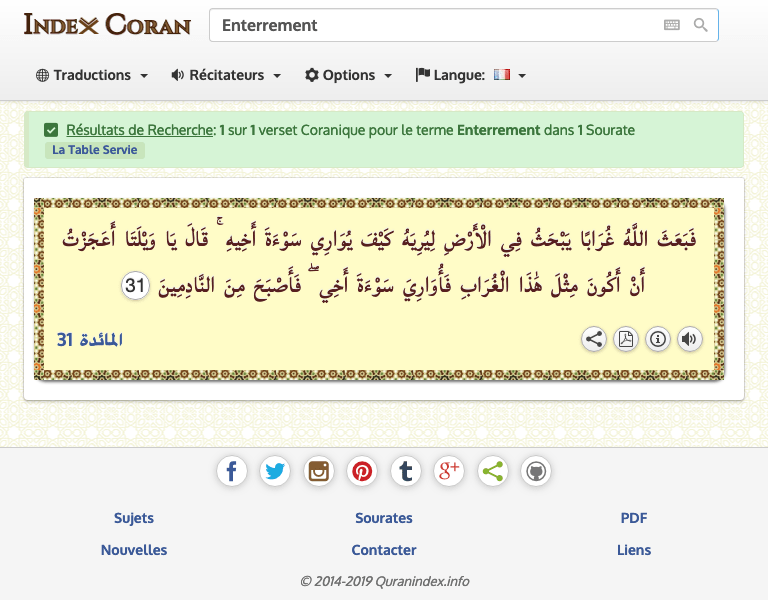Open verse information icon
The width and height of the screenshot is (768, 600).
[658, 339]
